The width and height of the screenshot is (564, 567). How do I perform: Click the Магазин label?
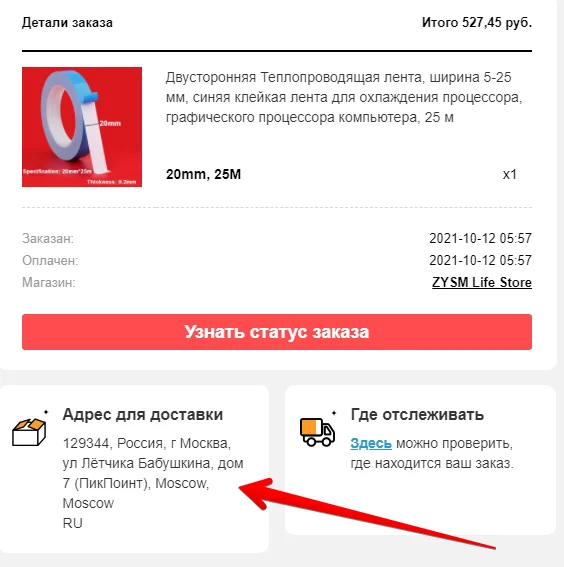[x=49, y=282]
